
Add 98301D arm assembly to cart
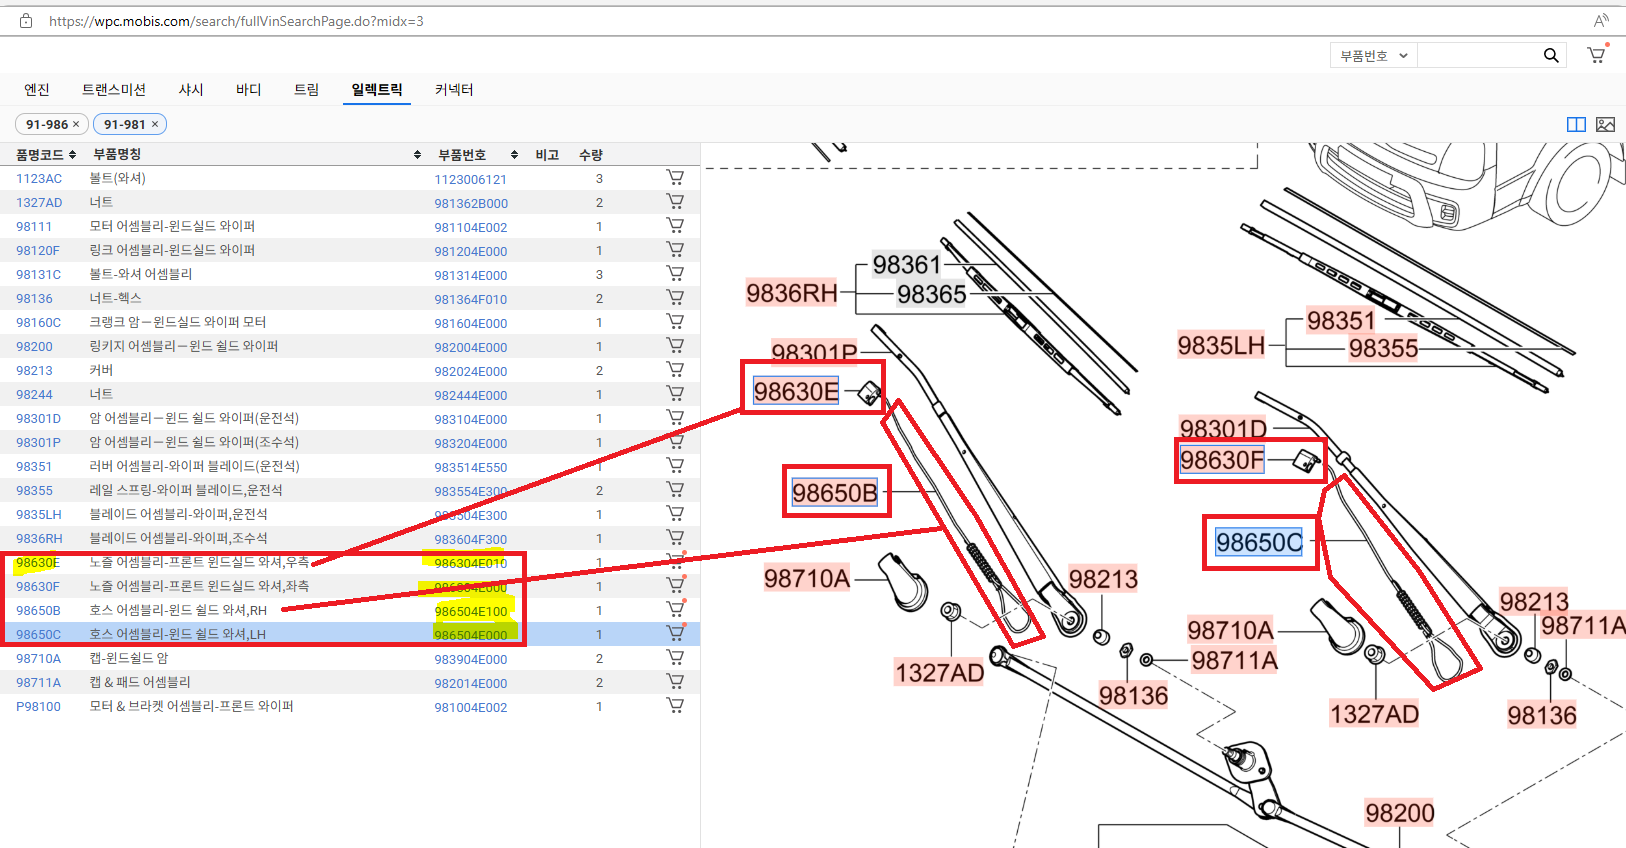pos(676,418)
